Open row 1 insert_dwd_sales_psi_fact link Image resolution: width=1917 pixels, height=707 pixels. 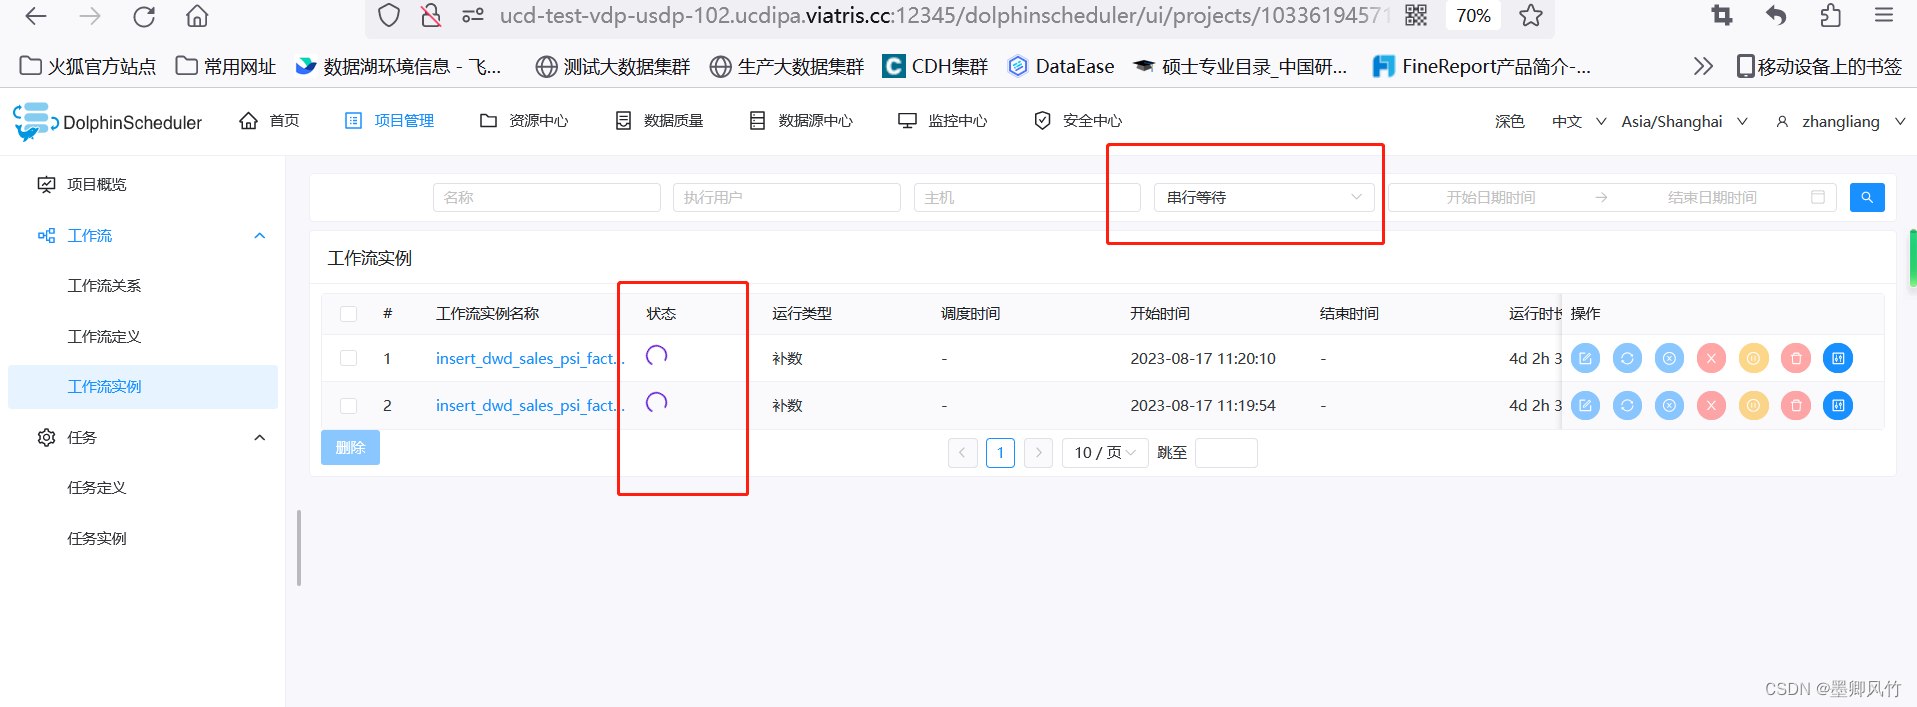(x=529, y=358)
